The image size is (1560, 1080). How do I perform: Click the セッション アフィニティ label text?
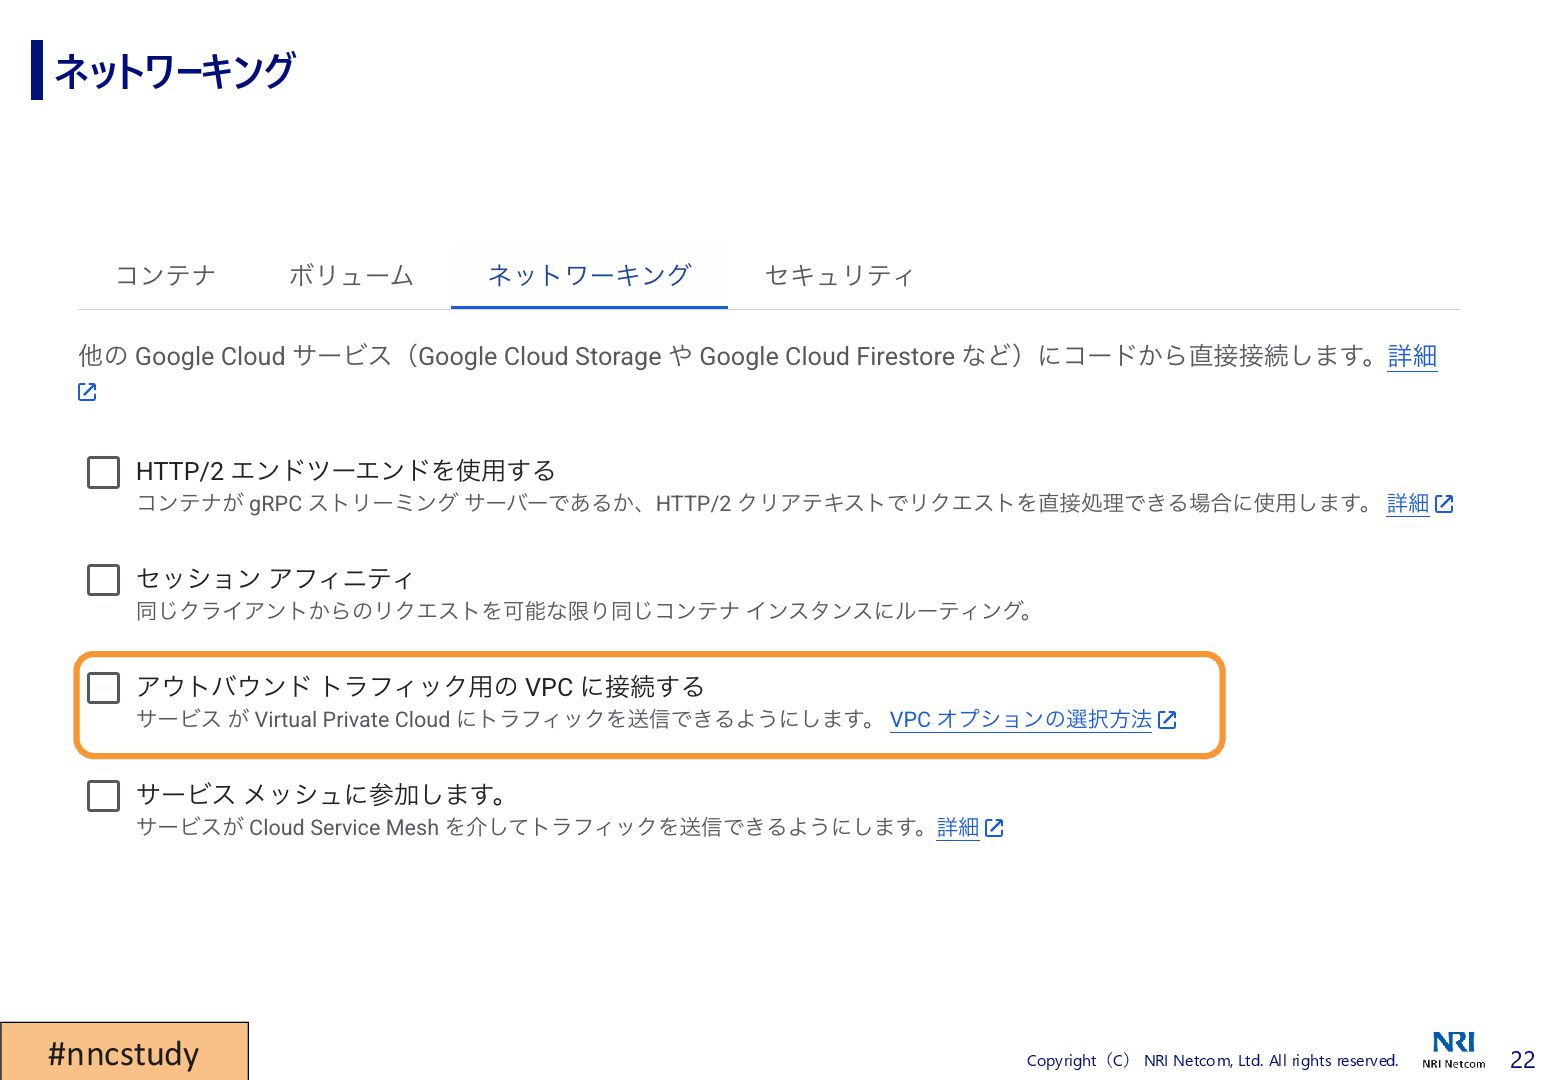(x=275, y=579)
